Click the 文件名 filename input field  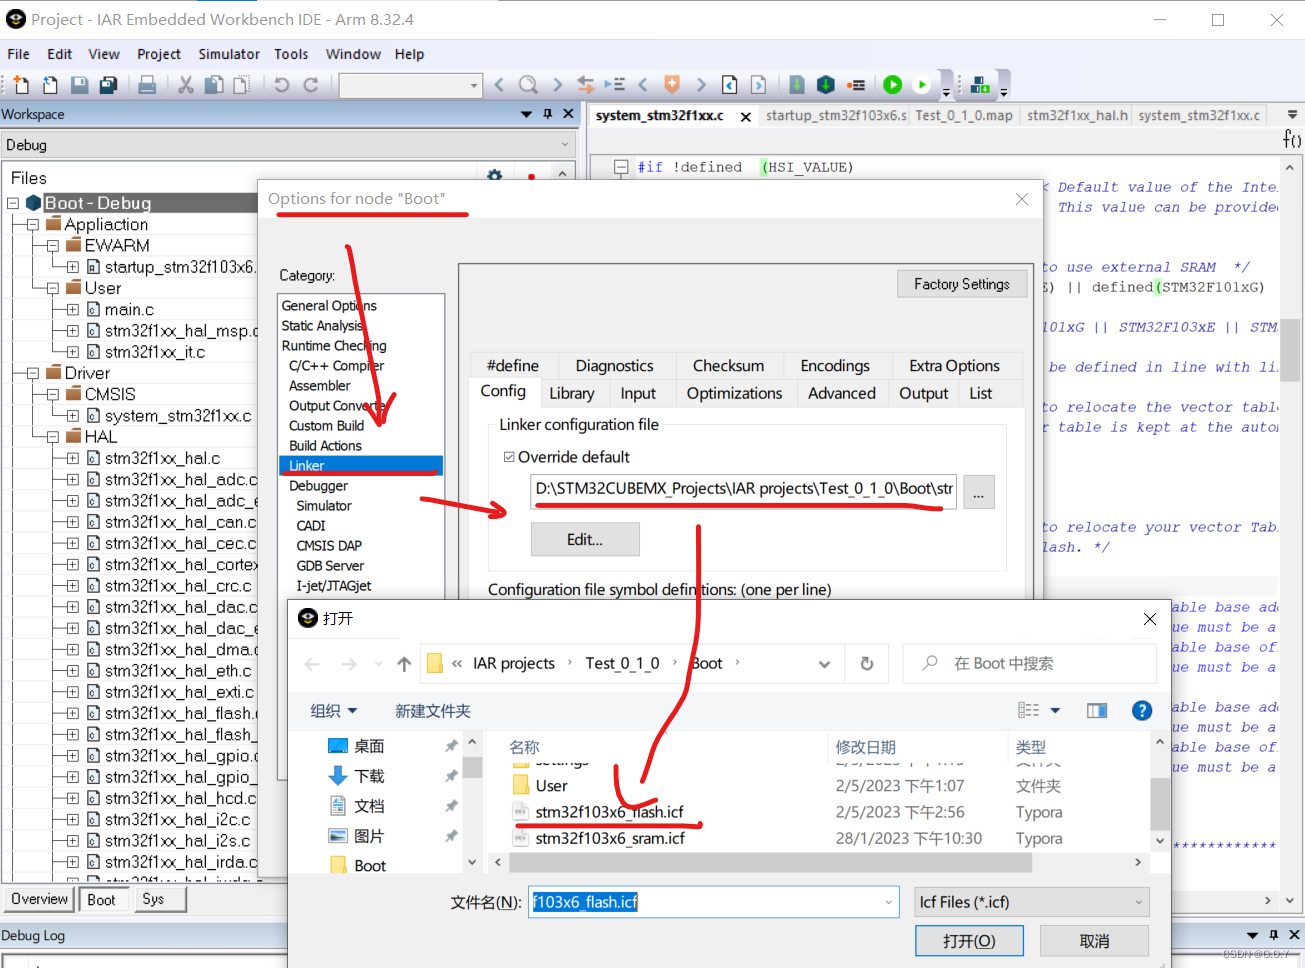coord(713,902)
